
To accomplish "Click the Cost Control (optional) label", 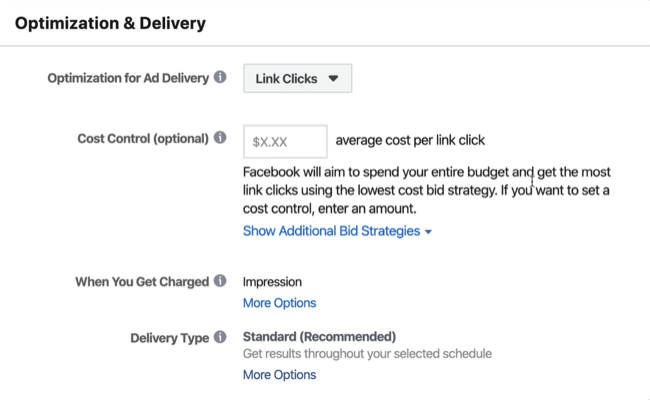I will (143, 138).
